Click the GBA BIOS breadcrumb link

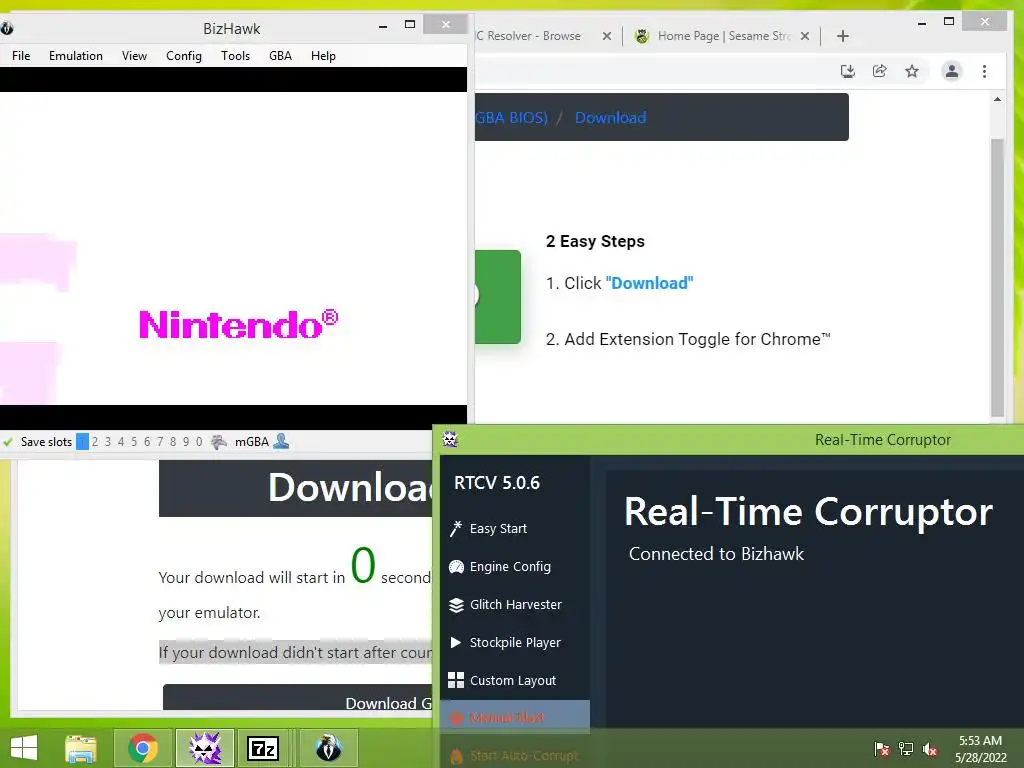pos(511,118)
